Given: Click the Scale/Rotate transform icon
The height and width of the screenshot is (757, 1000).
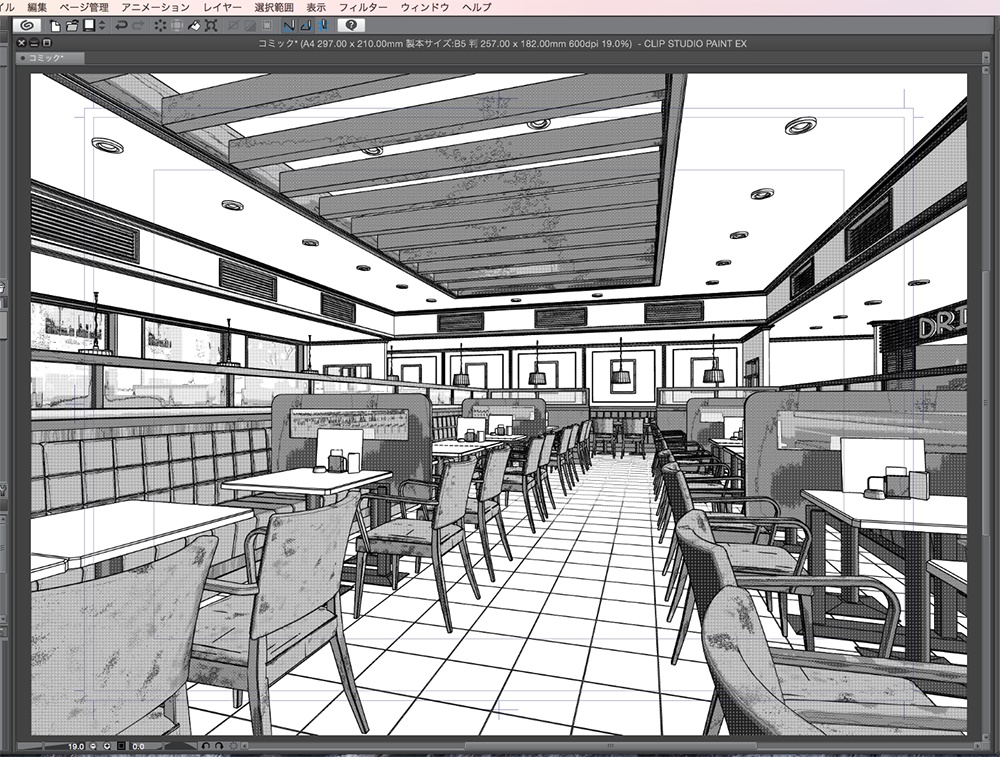Looking at the screenshot, I should coord(211,26).
